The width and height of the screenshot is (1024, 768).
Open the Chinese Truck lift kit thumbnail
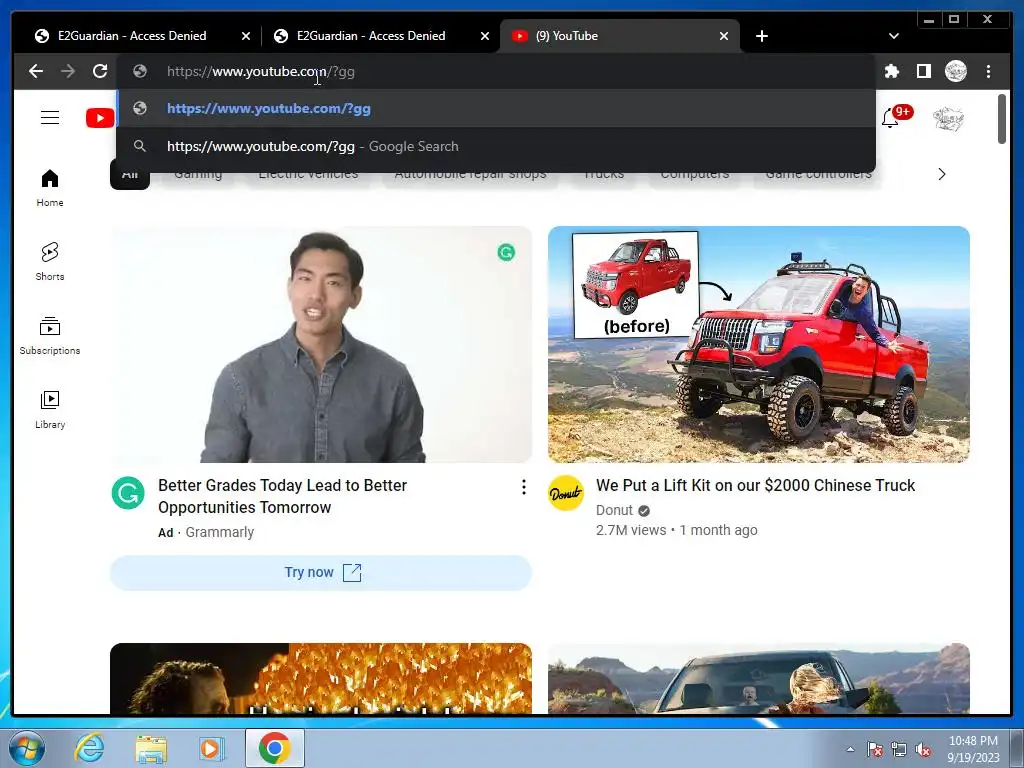click(x=759, y=344)
